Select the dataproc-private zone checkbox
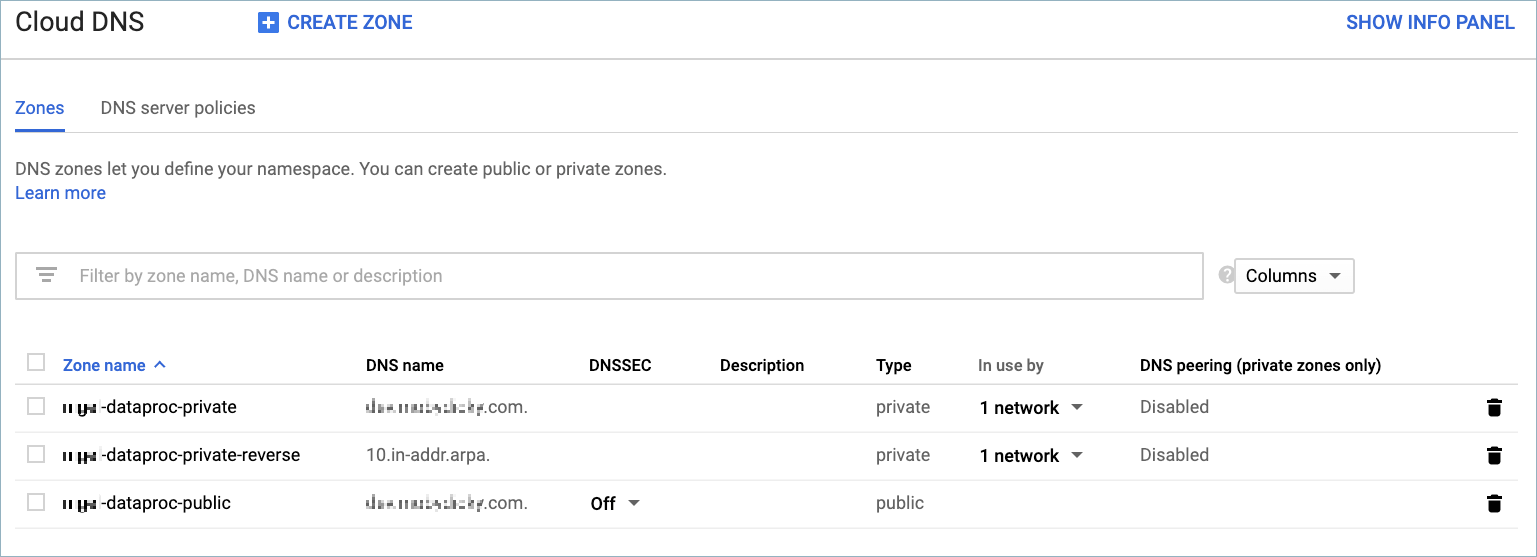 [x=36, y=406]
